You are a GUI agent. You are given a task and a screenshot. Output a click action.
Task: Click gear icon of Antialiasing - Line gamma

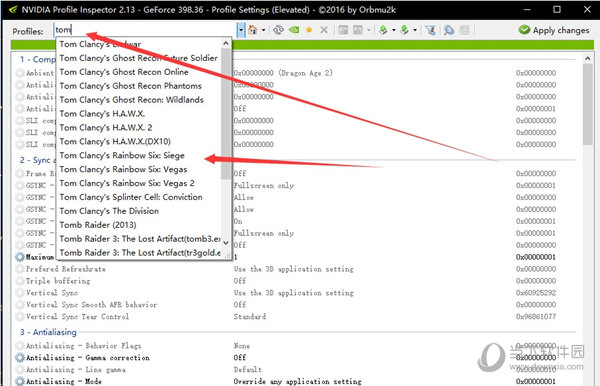20,370
